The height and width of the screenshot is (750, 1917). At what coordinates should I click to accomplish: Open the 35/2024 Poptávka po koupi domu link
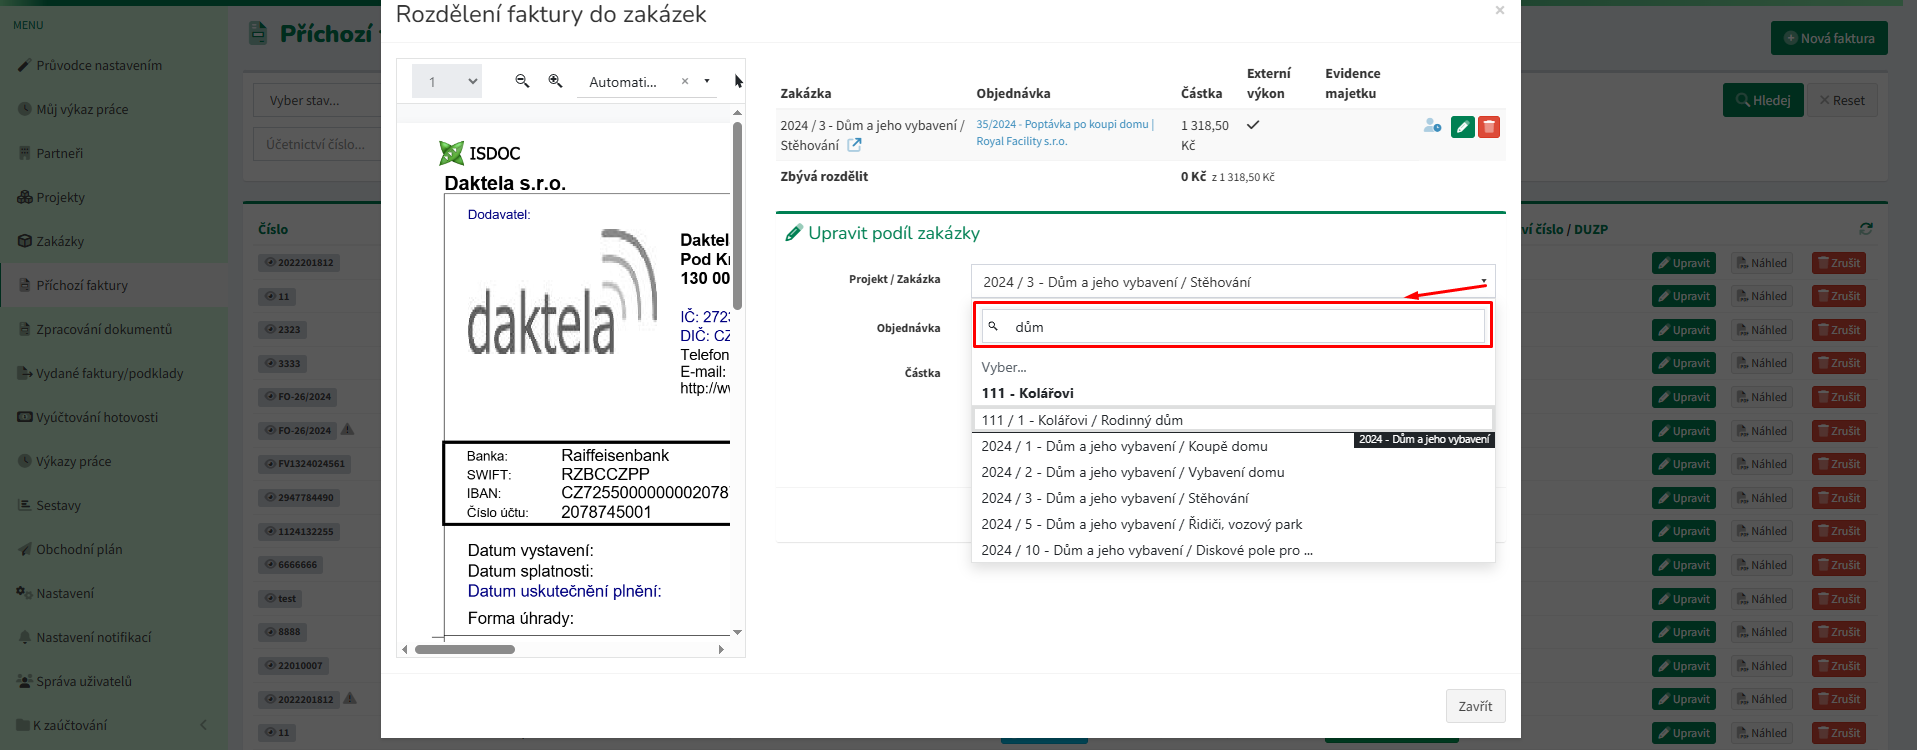pos(1063,125)
